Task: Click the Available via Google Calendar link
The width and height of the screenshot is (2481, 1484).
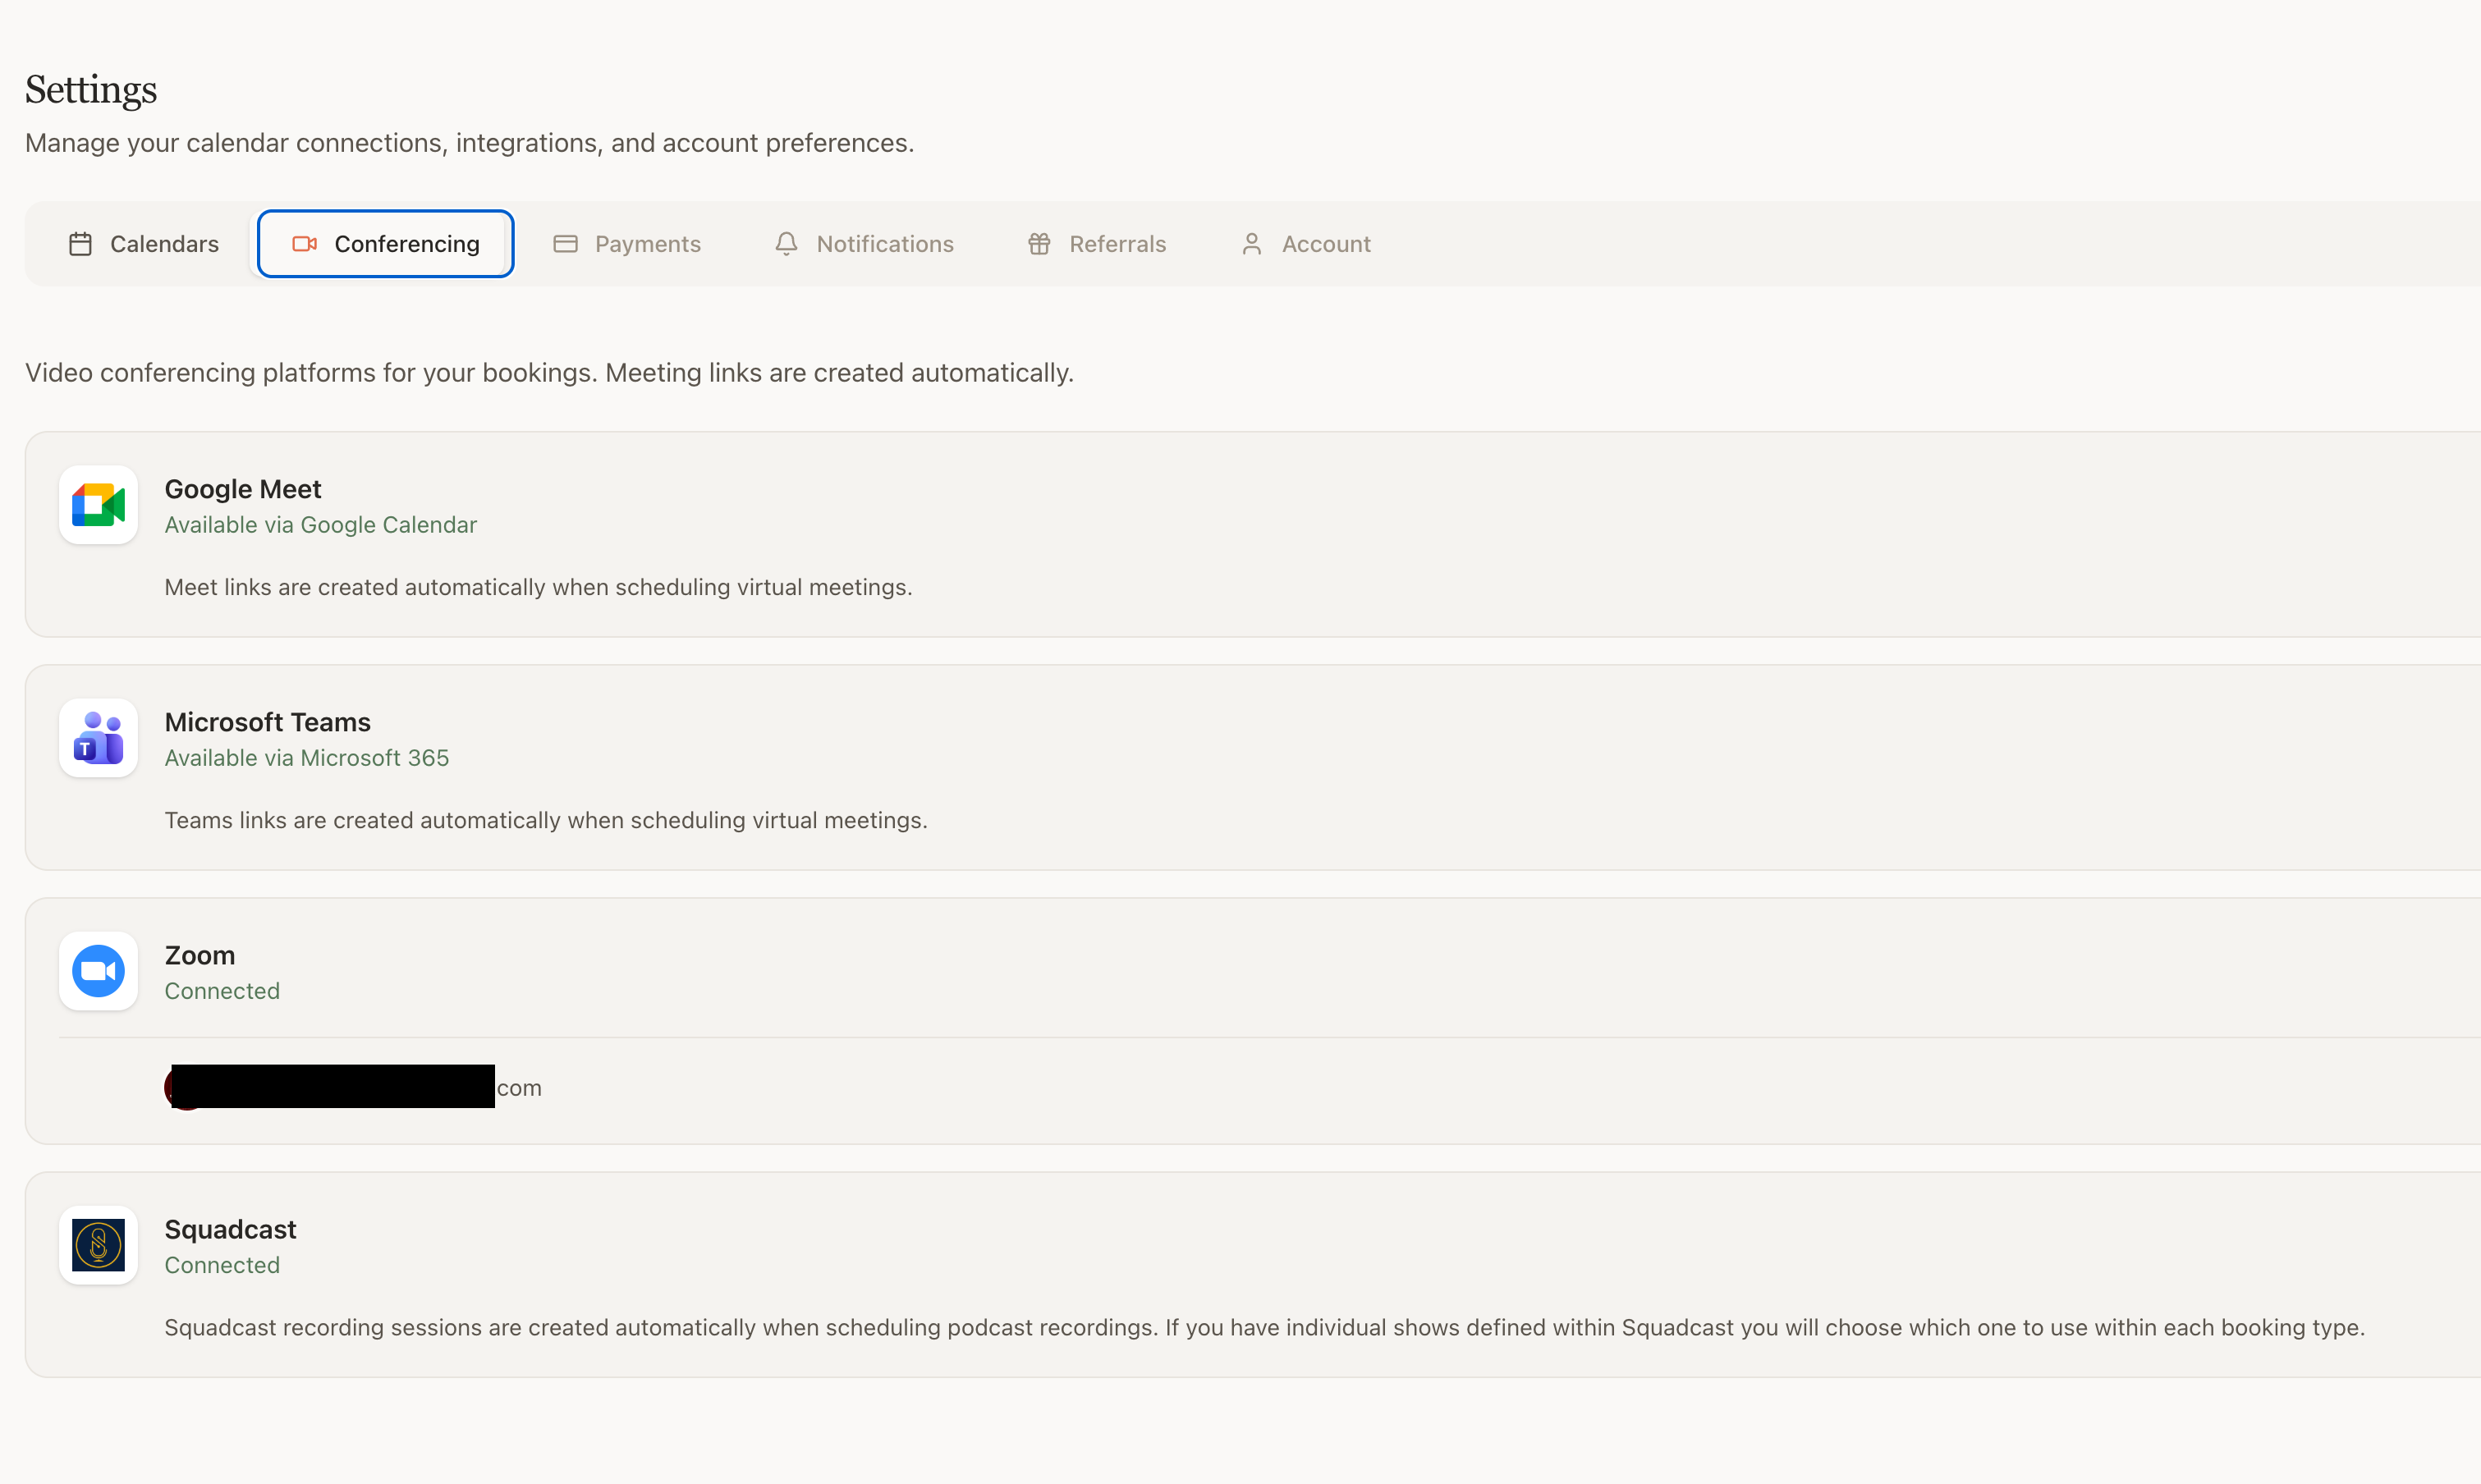Action: coord(321,524)
